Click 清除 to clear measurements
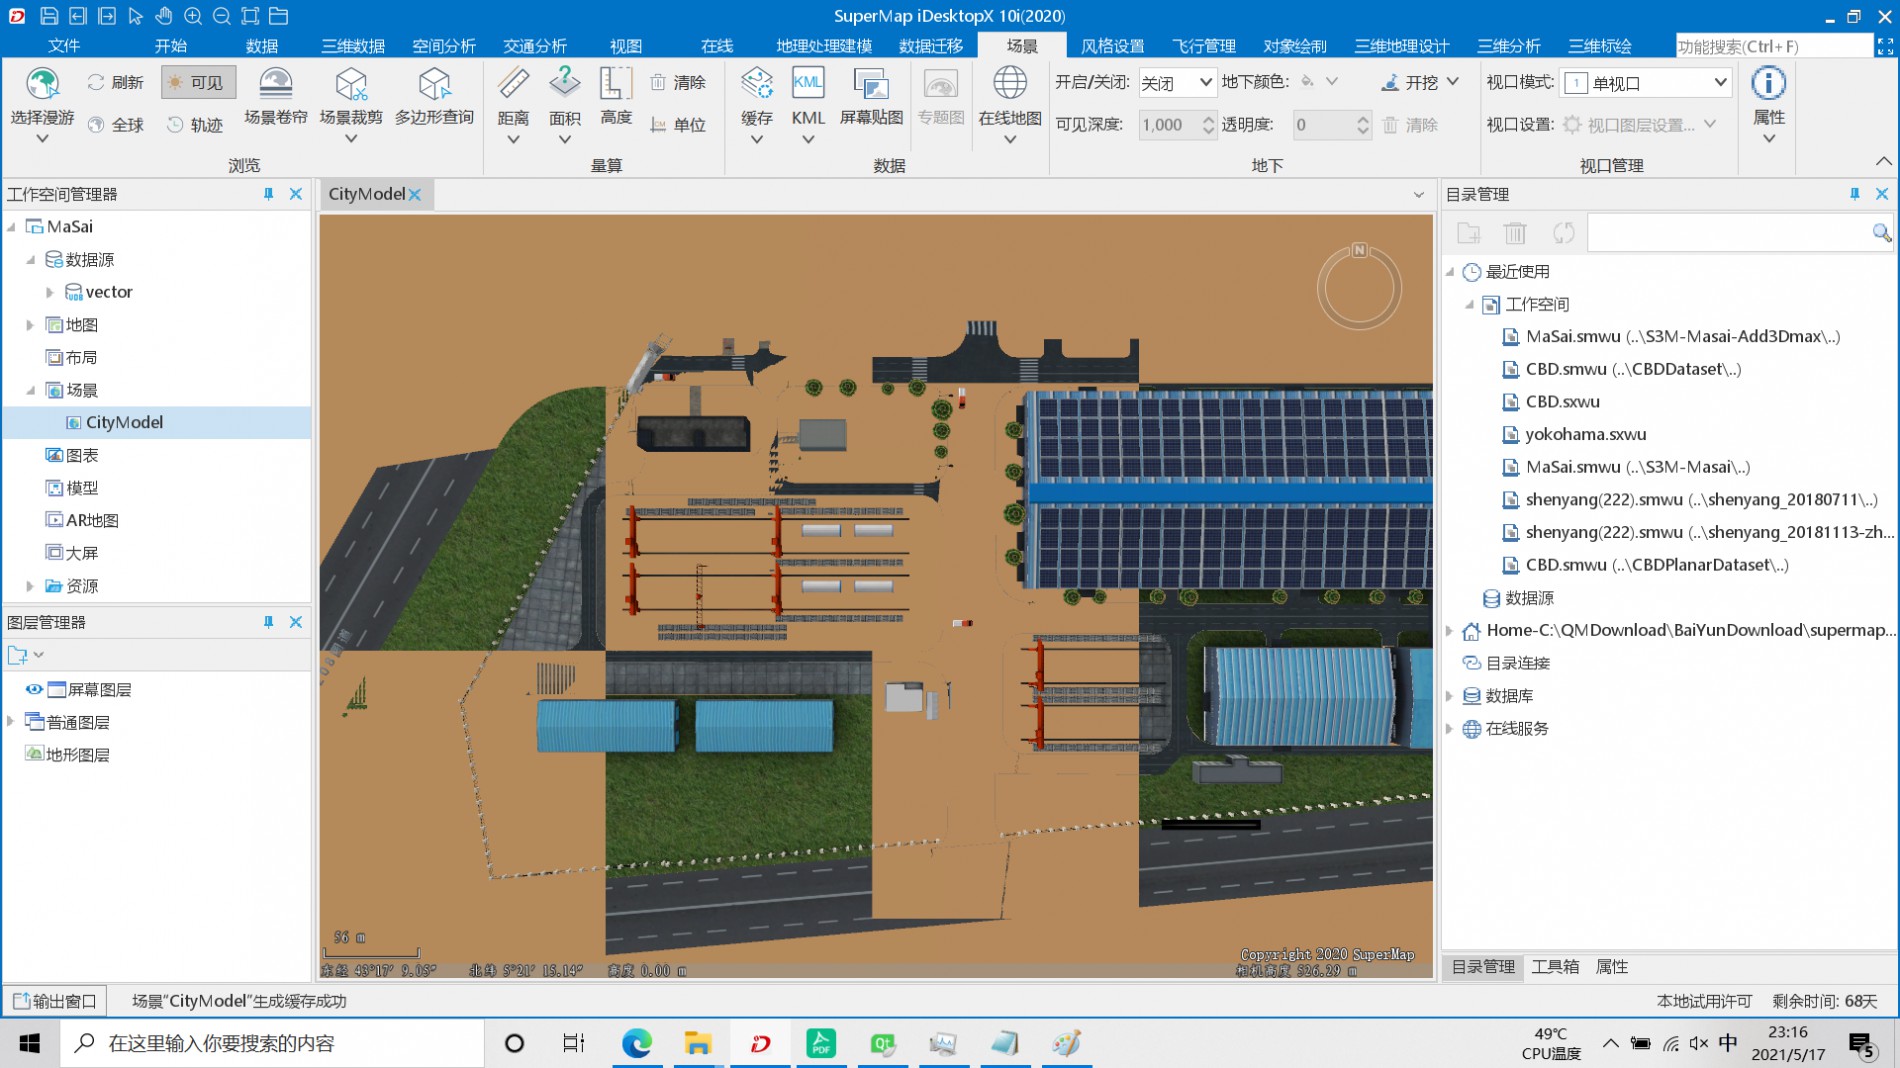Image resolution: width=1900 pixels, height=1068 pixels. [x=678, y=82]
